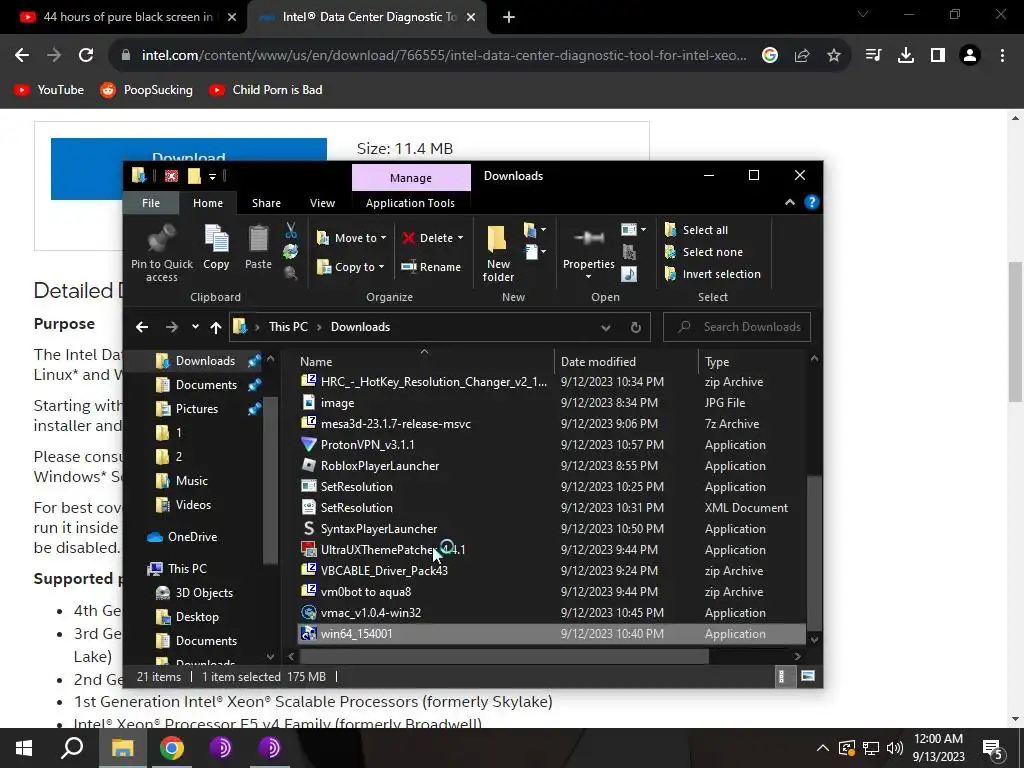Image resolution: width=1024 pixels, height=768 pixels.
Task: Open the Copy to dropdown
Action: coord(351,266)
